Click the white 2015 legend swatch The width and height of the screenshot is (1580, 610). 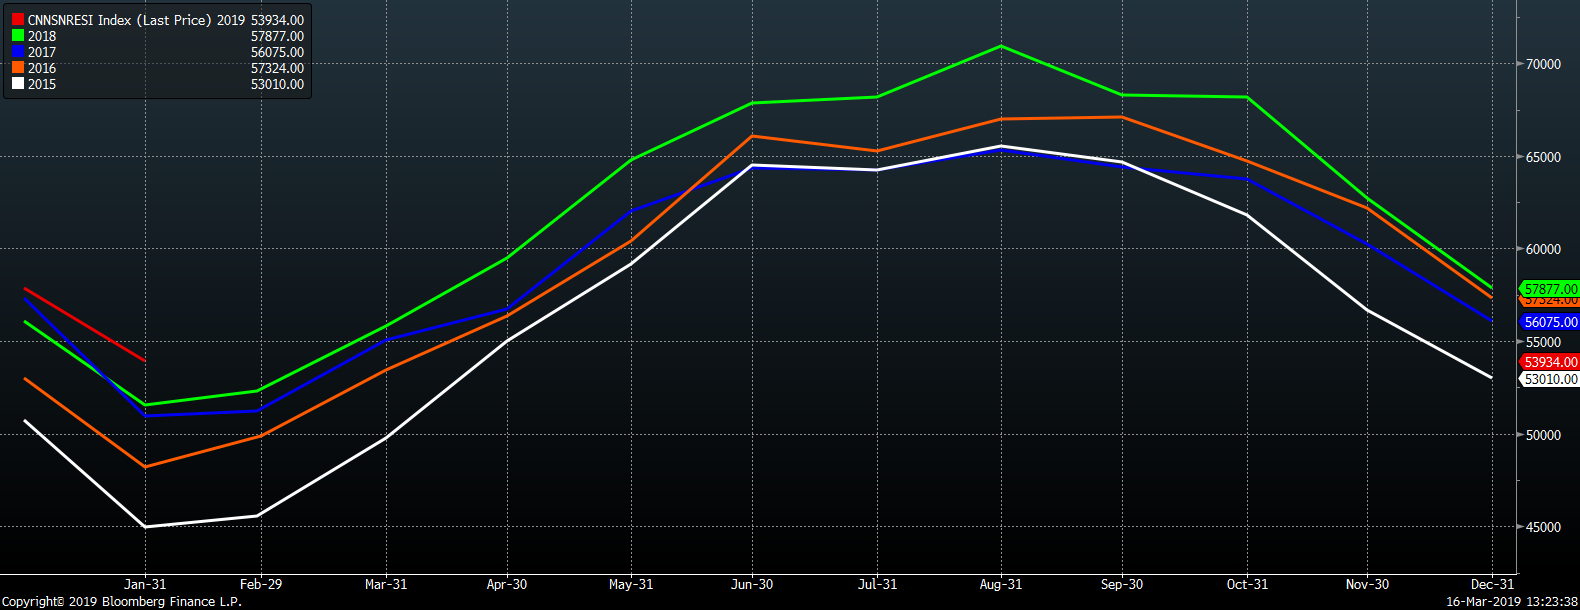click(x=18, y=84)
